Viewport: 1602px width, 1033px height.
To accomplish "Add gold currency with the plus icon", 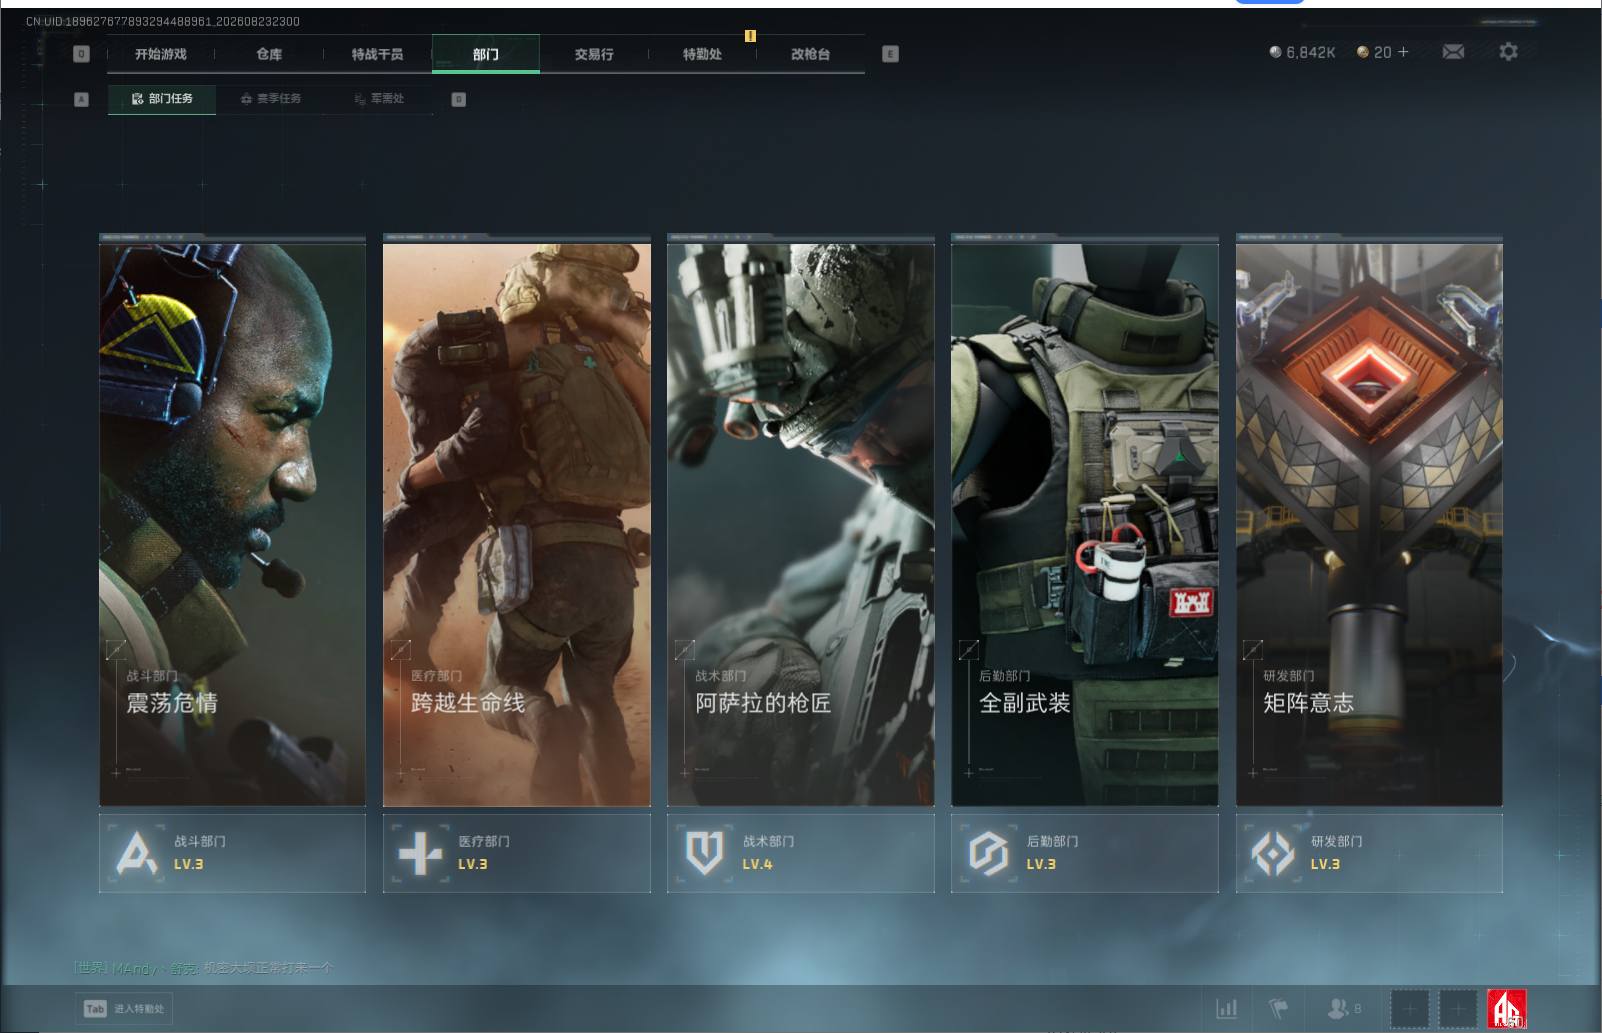I will 1403,52.
